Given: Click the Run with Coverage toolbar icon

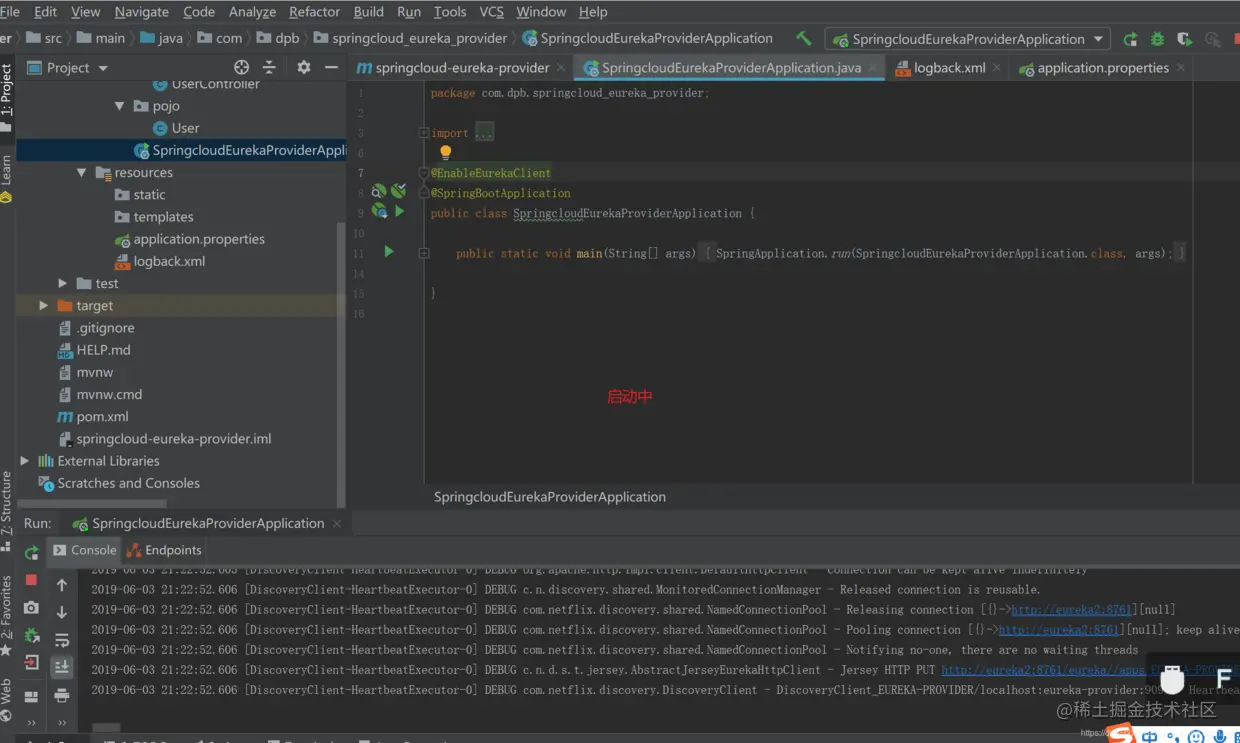Looking at the screenshot, I should [x=1184, y=39].
